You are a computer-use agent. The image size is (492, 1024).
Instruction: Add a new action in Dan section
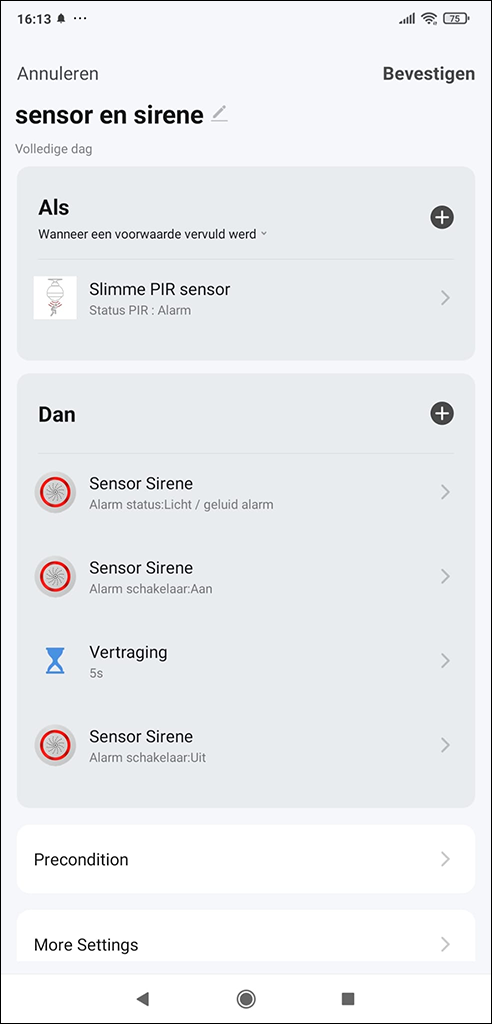pos(442,413)
